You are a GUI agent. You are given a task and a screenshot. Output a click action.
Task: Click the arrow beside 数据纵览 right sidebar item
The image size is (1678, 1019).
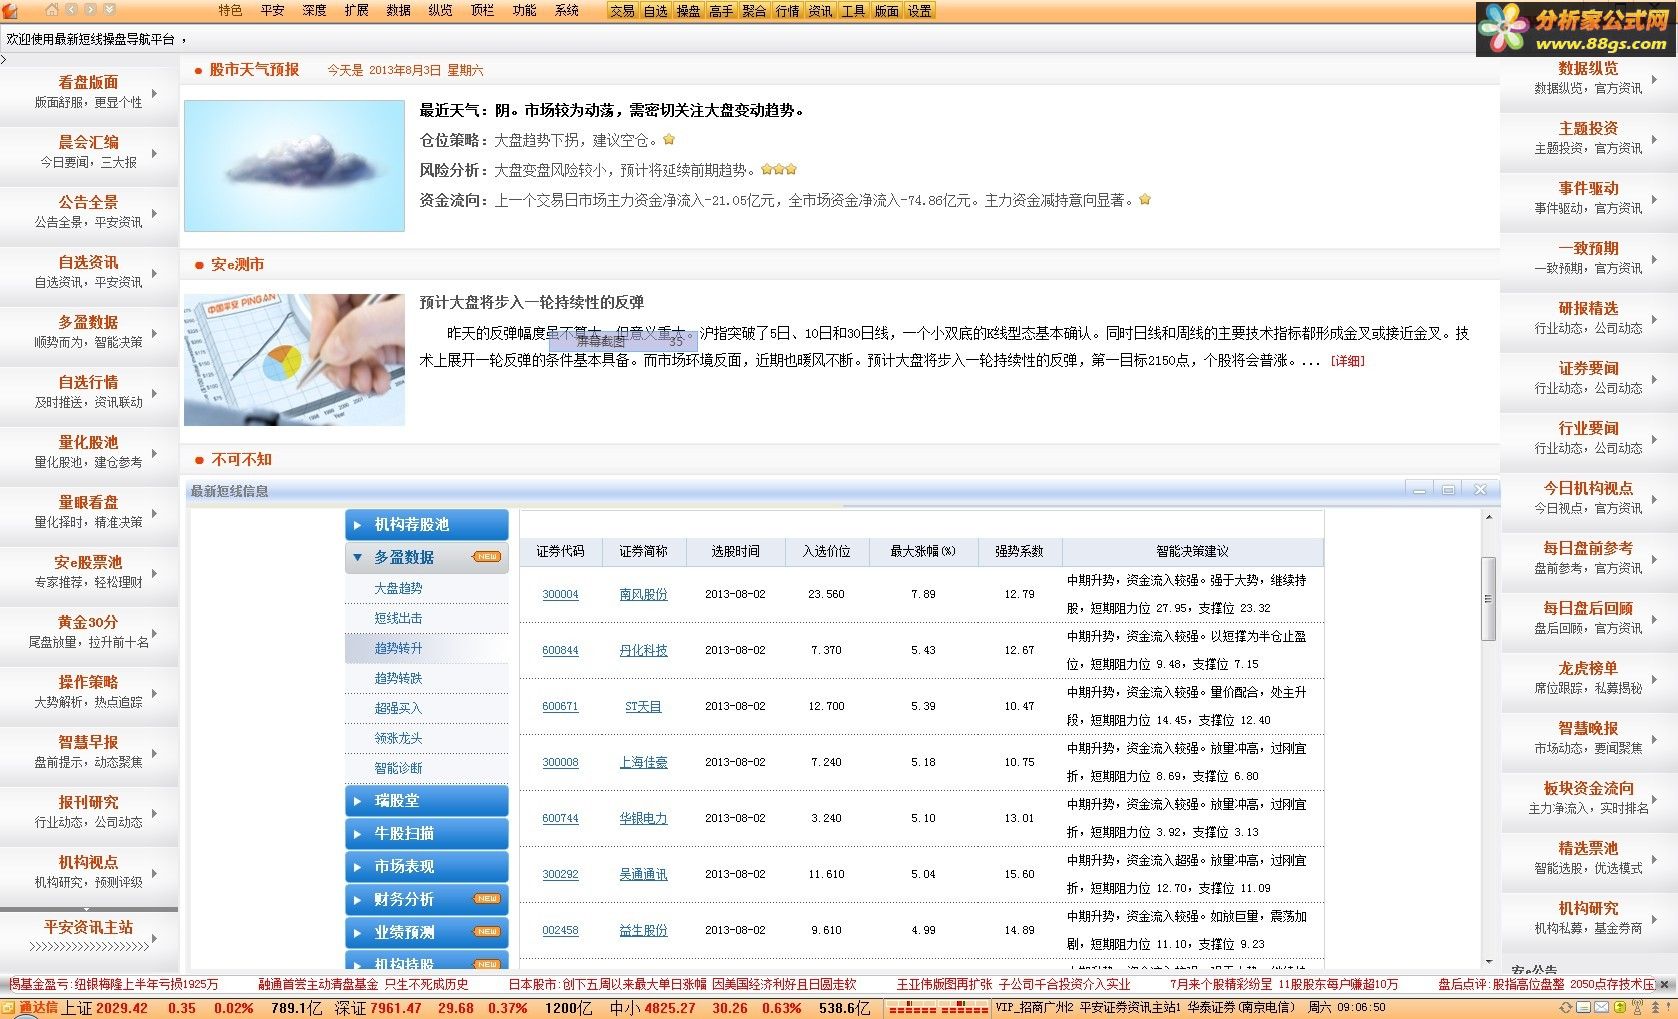[1655, 78]
